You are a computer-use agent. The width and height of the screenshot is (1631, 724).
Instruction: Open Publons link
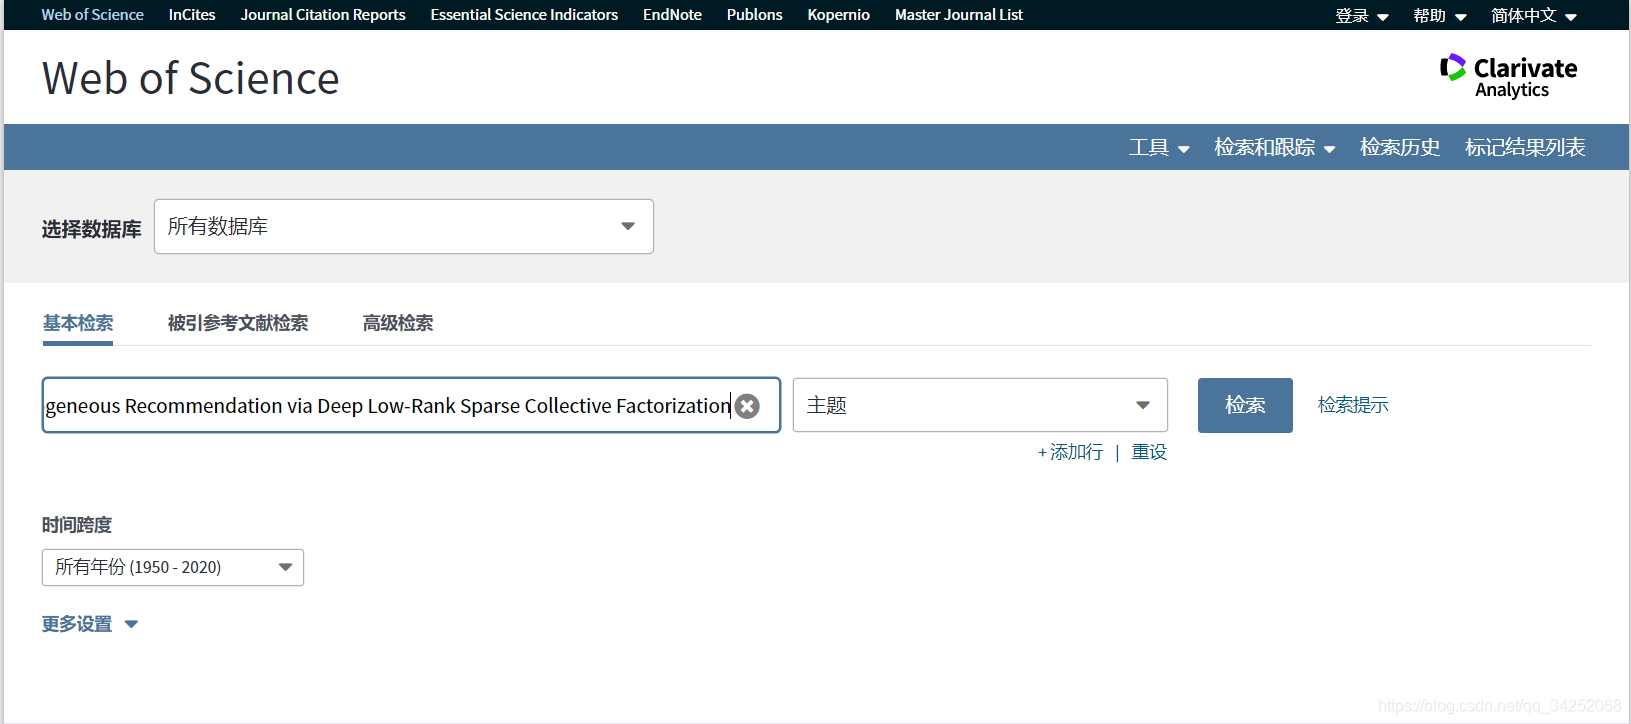click(x=754, y=15)
